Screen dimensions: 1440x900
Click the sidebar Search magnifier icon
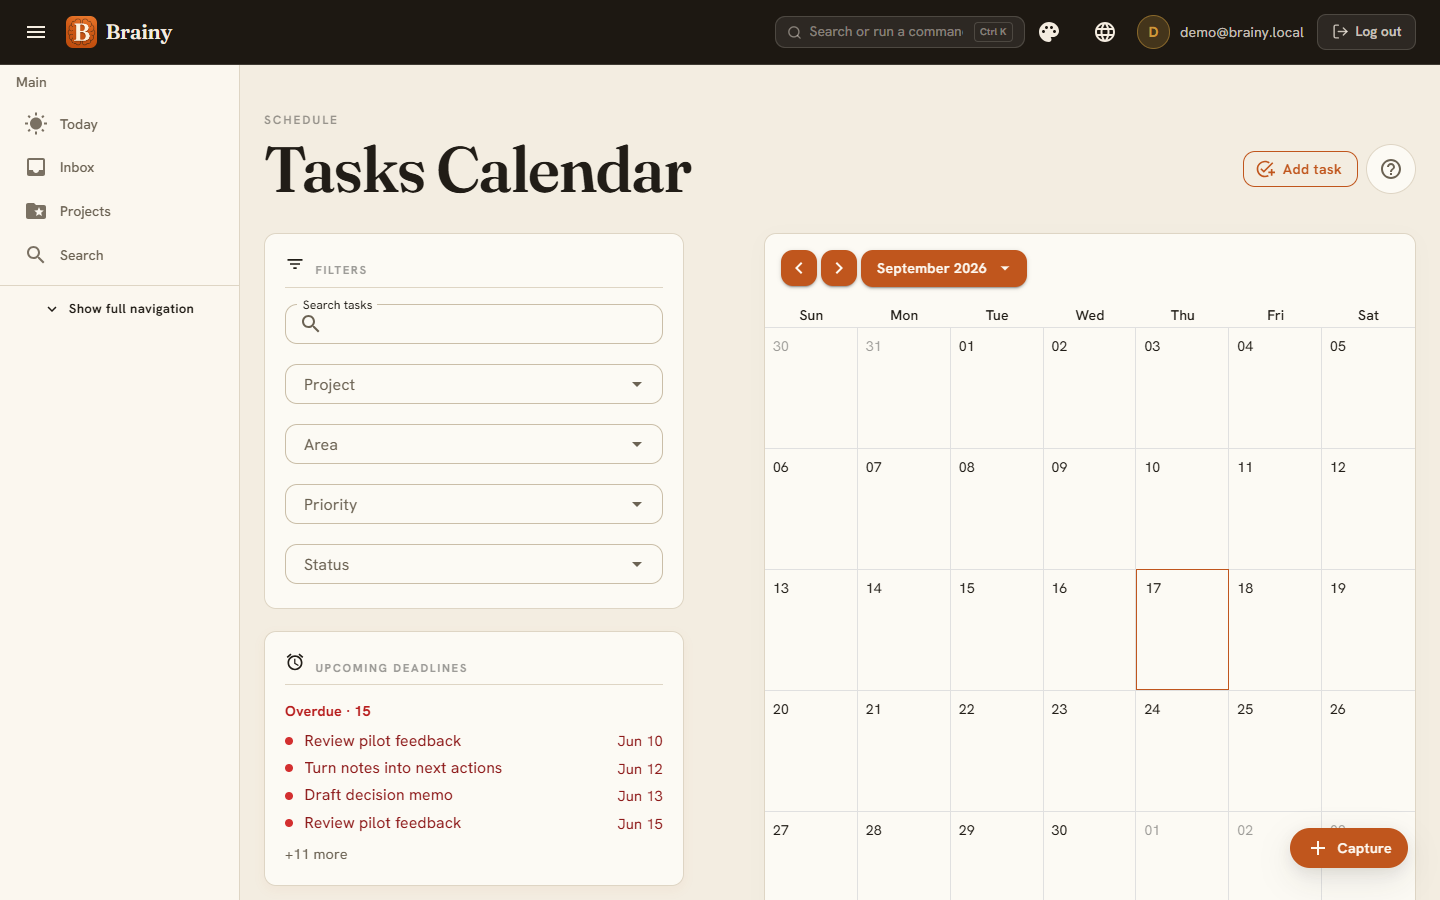36,255
